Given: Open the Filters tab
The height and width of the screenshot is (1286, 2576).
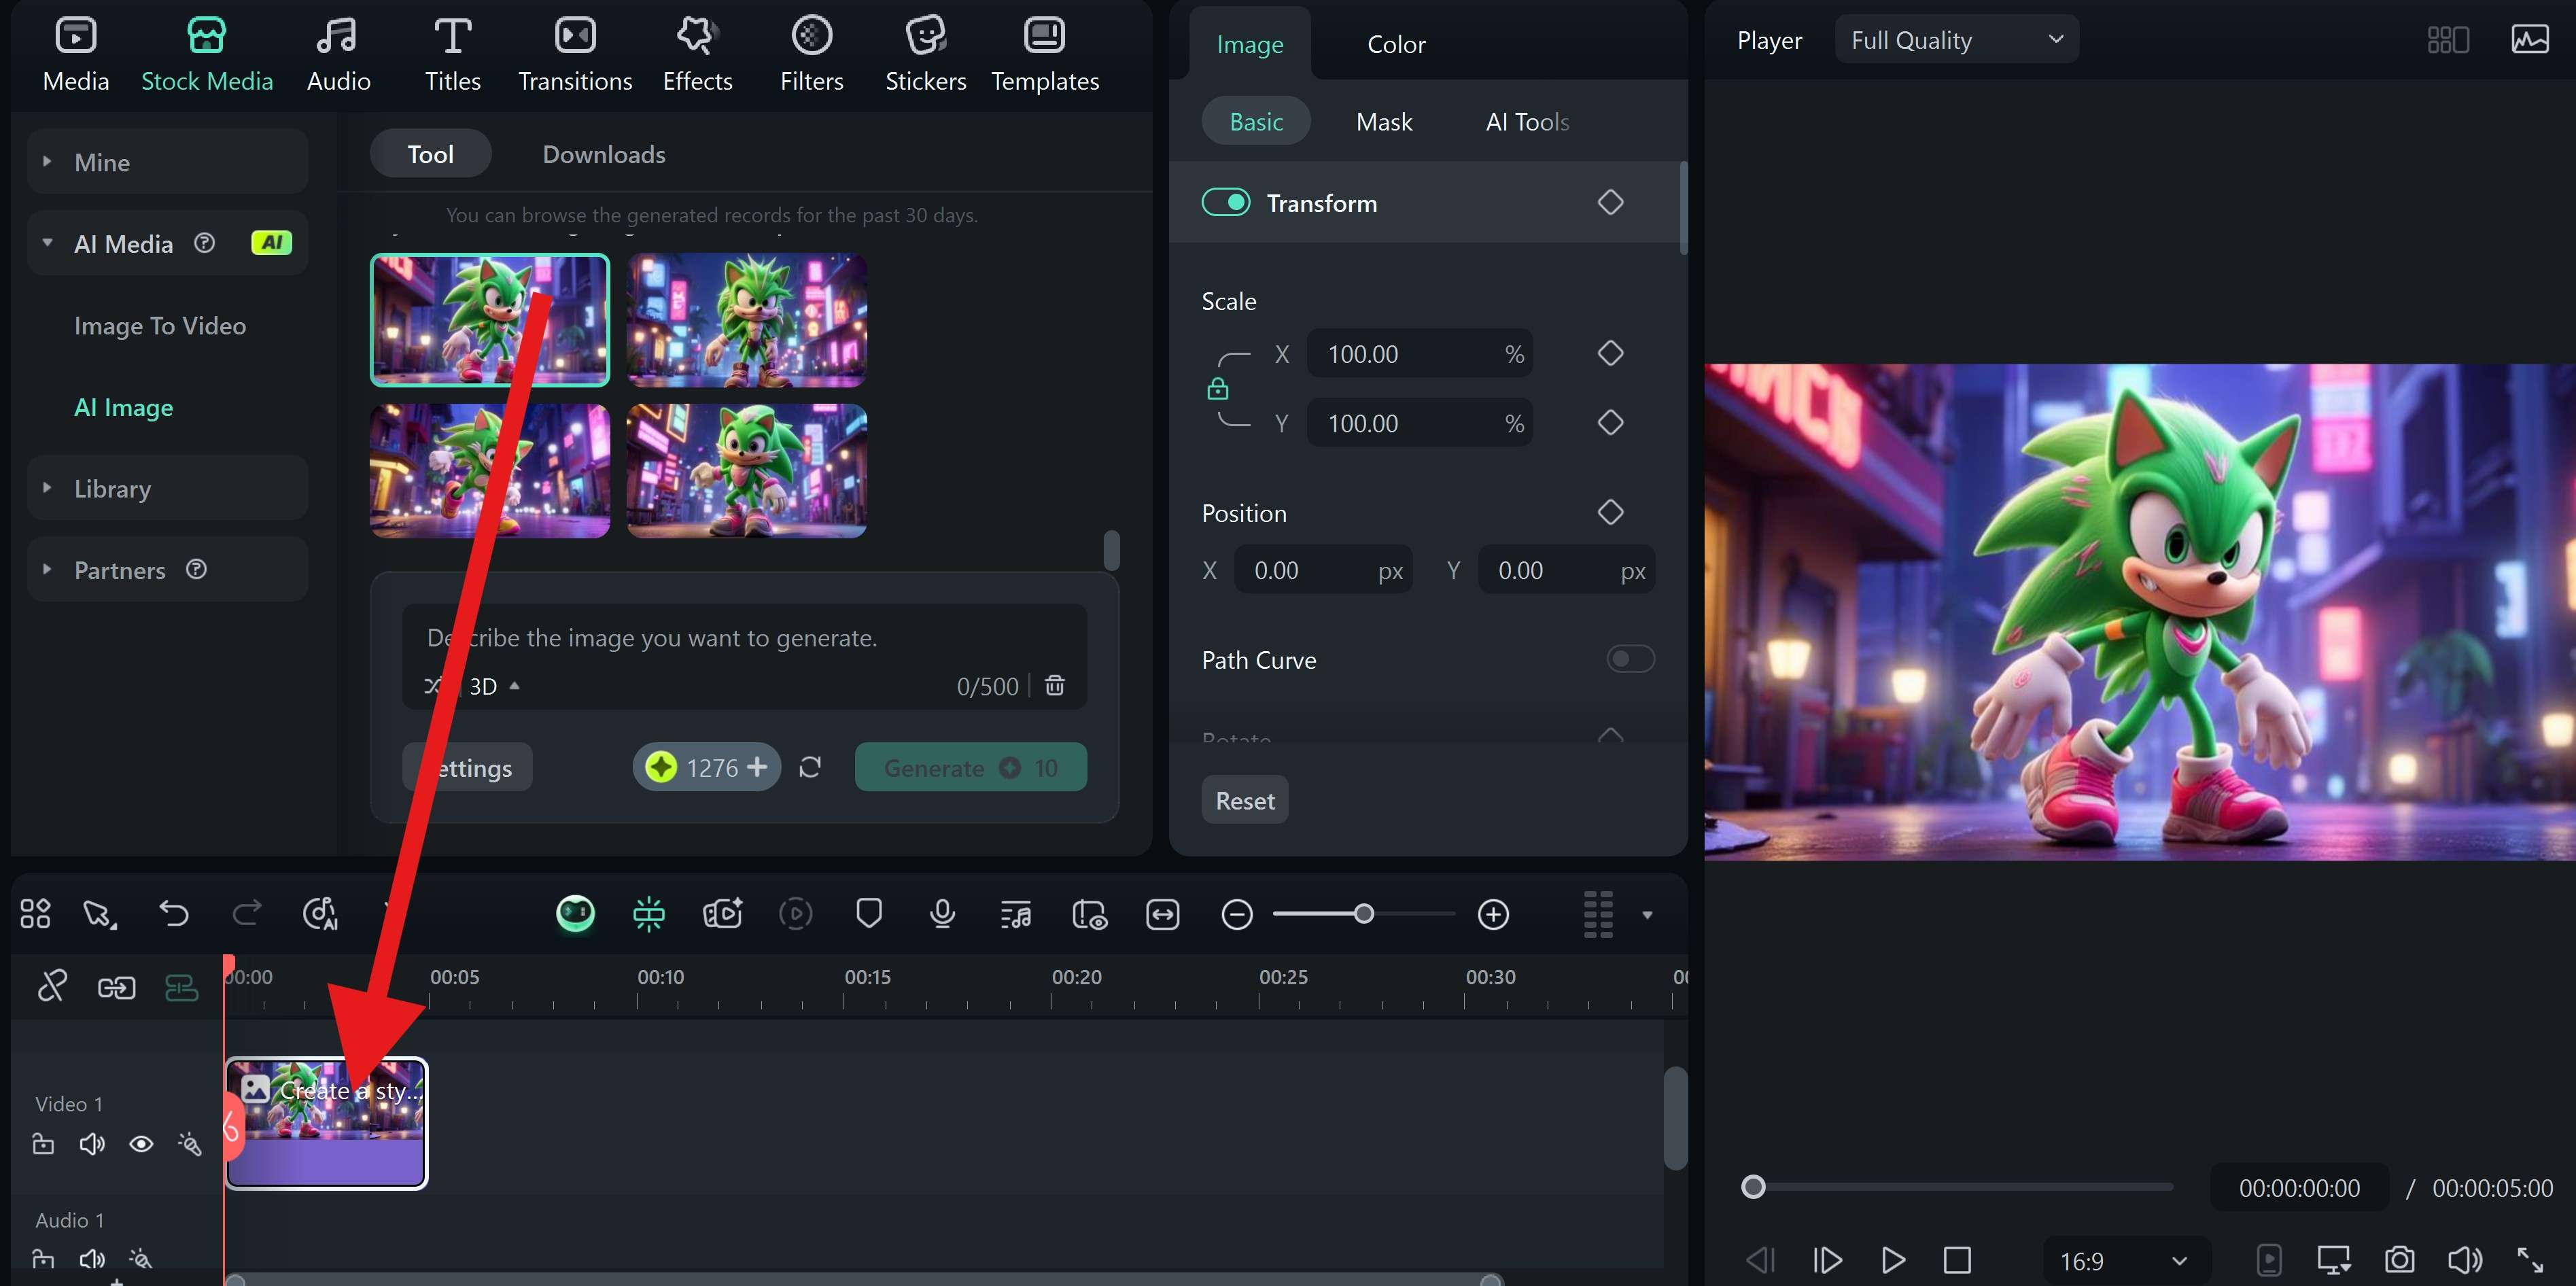Looking at the screenshot, I should pyautogui.click(x=811, y=55).
